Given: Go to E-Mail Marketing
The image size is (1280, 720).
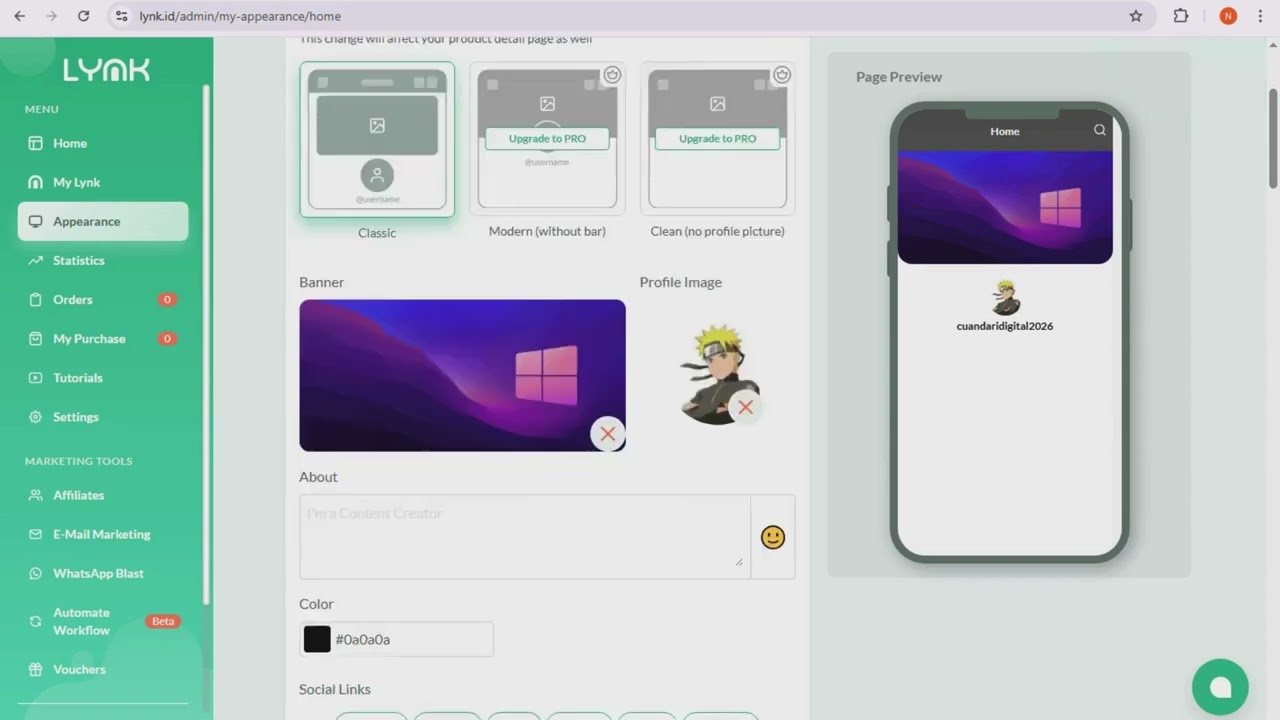Looking at the screenshot, I should click(x=103, y=534).
